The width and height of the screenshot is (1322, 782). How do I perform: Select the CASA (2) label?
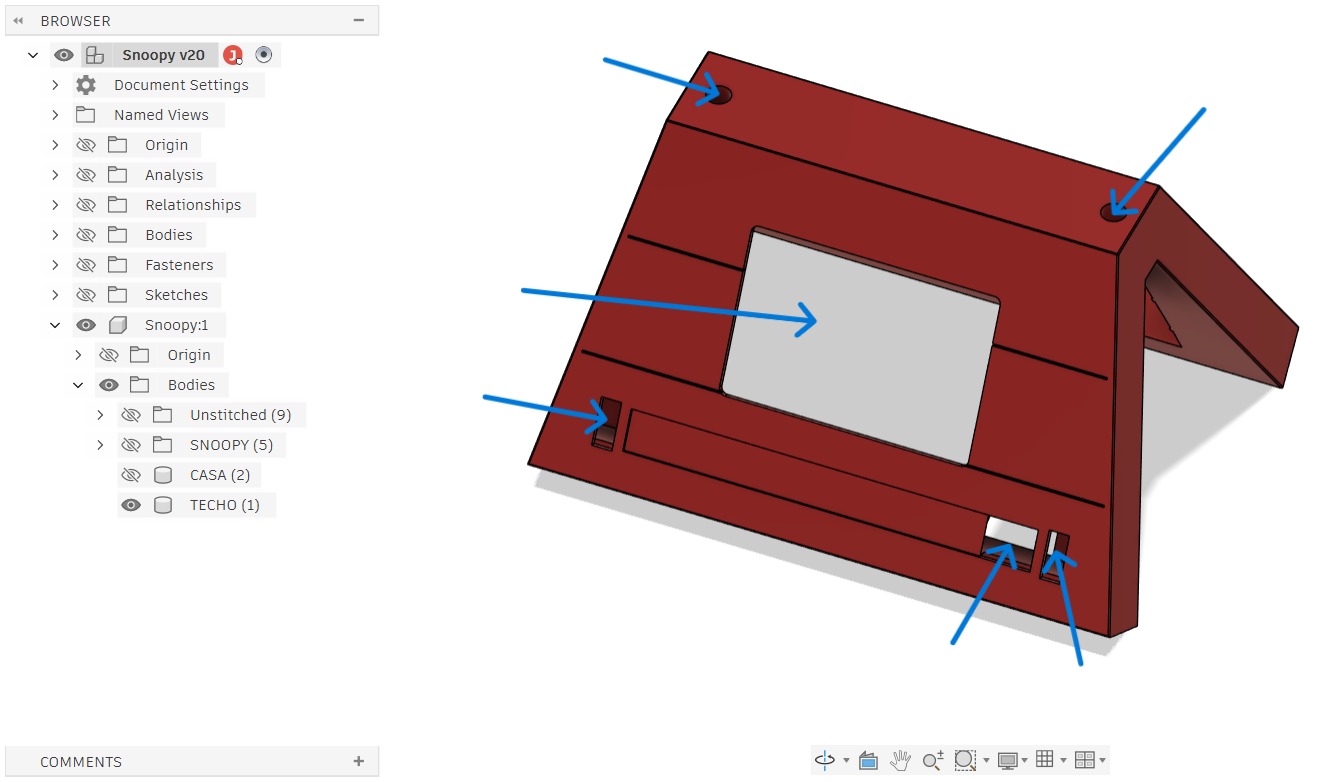[220, 475]
